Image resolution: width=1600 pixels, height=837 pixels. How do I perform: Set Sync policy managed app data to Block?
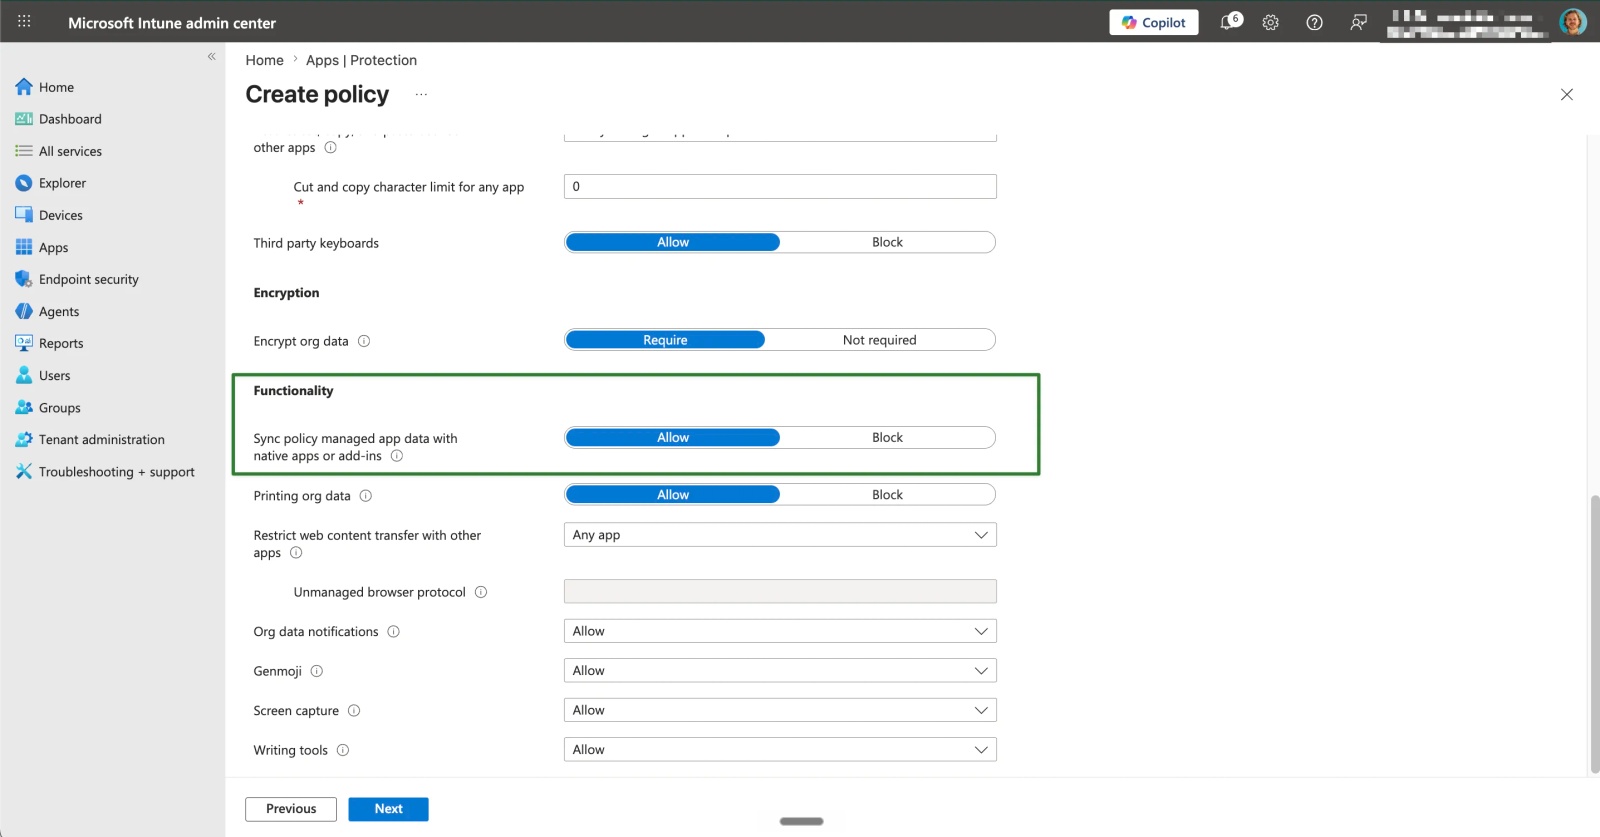coord(887,437)
